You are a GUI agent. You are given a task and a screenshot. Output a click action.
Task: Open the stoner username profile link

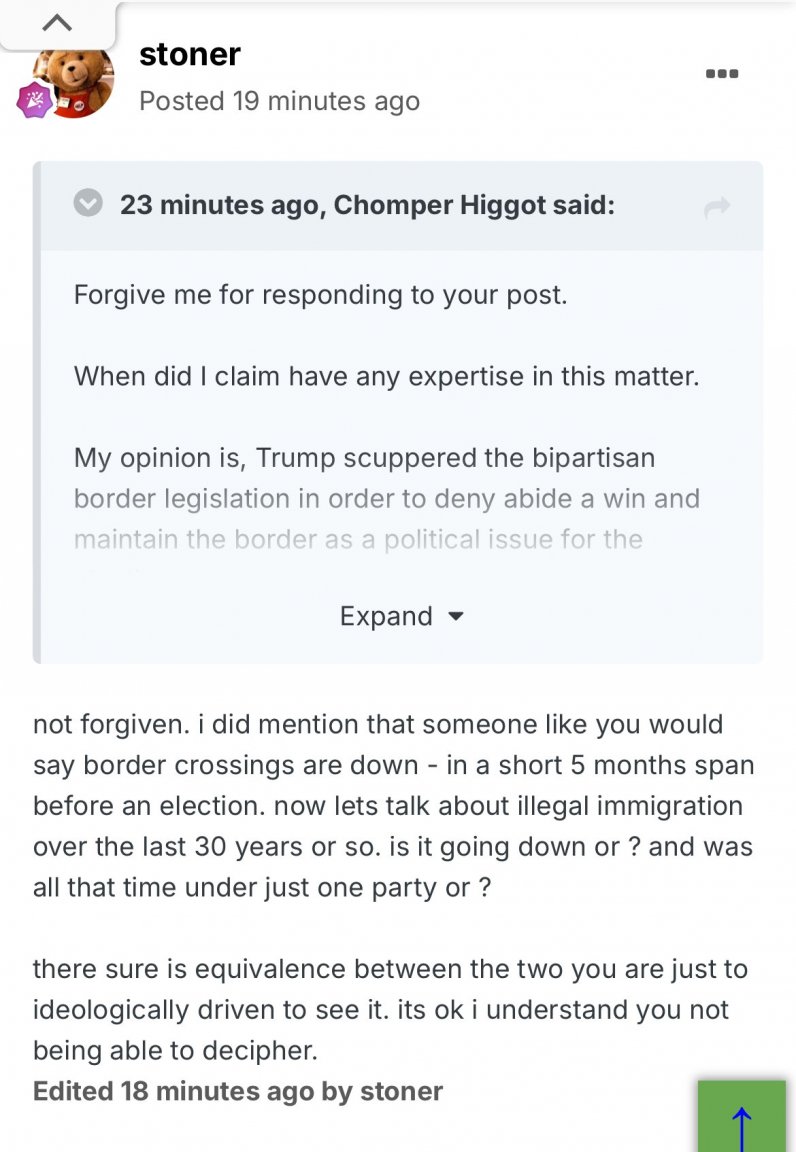(x=190, y=54)
